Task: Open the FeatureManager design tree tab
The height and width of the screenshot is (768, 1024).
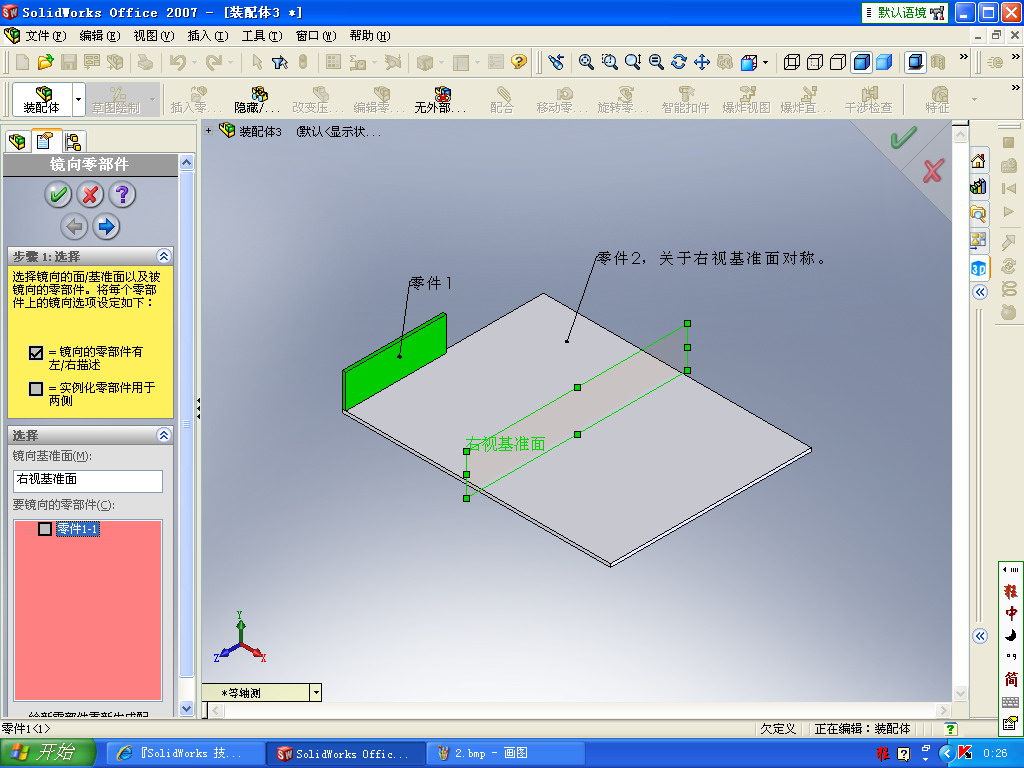Action: coord(17,141)
